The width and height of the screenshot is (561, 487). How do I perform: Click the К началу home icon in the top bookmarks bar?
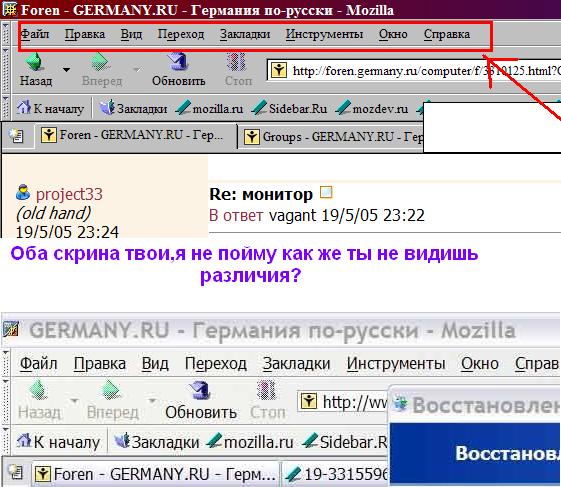pos(24,107)
